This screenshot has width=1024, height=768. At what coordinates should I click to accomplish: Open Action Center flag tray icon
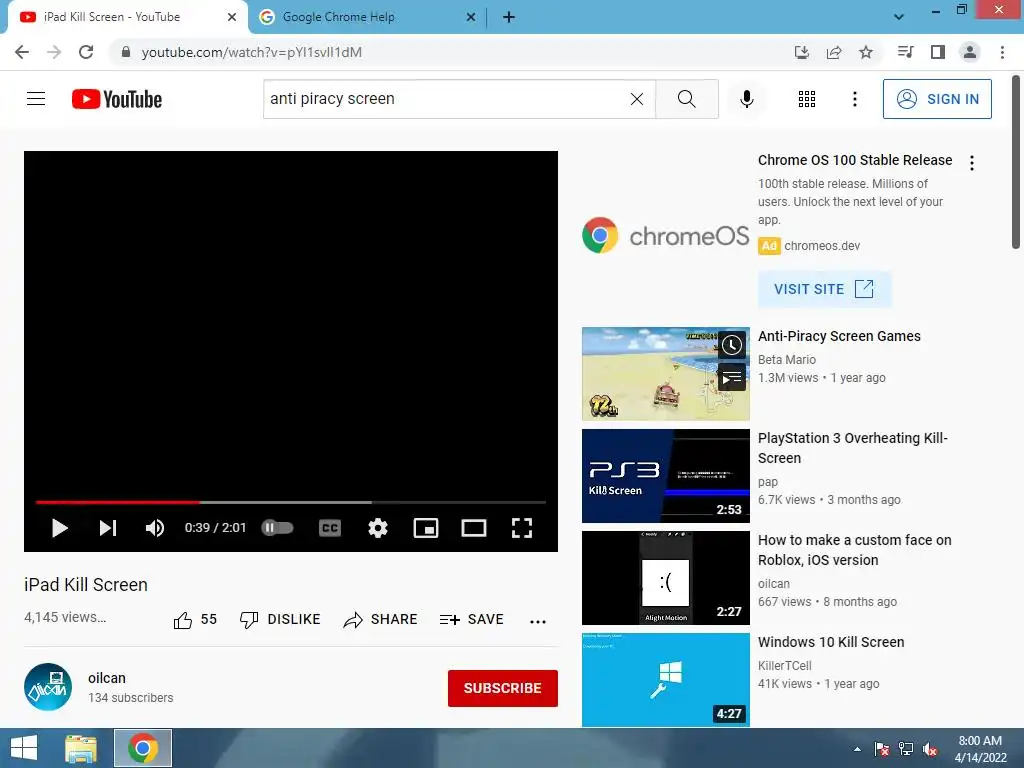(882, 749)
